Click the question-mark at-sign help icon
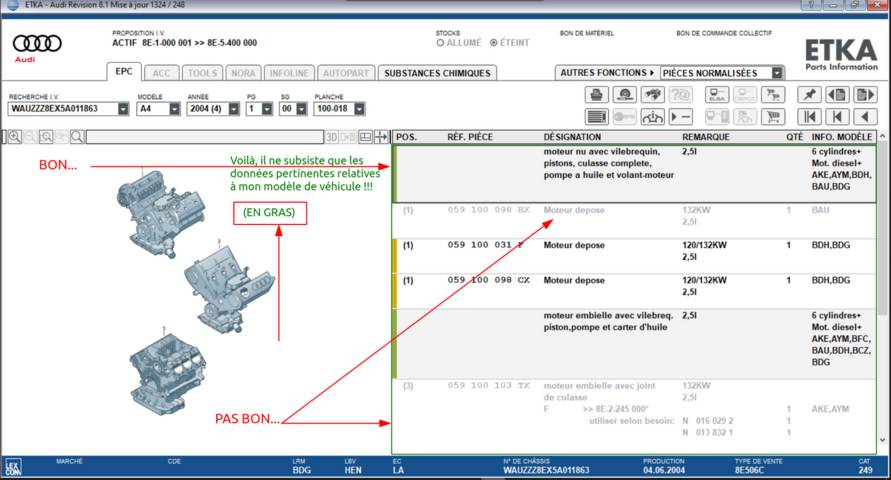 680,95
